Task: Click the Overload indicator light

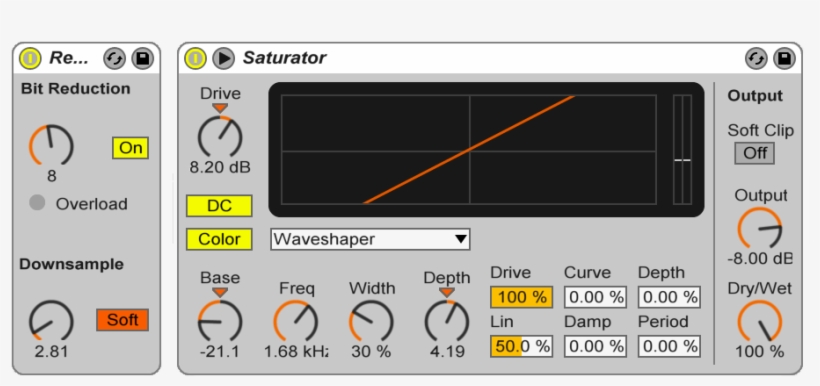Action: coord(37,203)
